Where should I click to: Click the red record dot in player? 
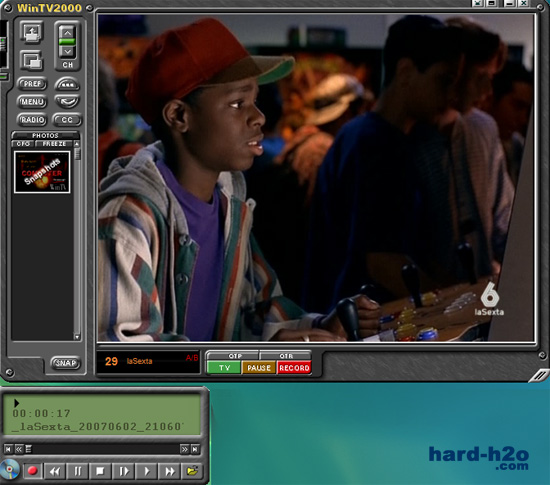pos(33,471)
